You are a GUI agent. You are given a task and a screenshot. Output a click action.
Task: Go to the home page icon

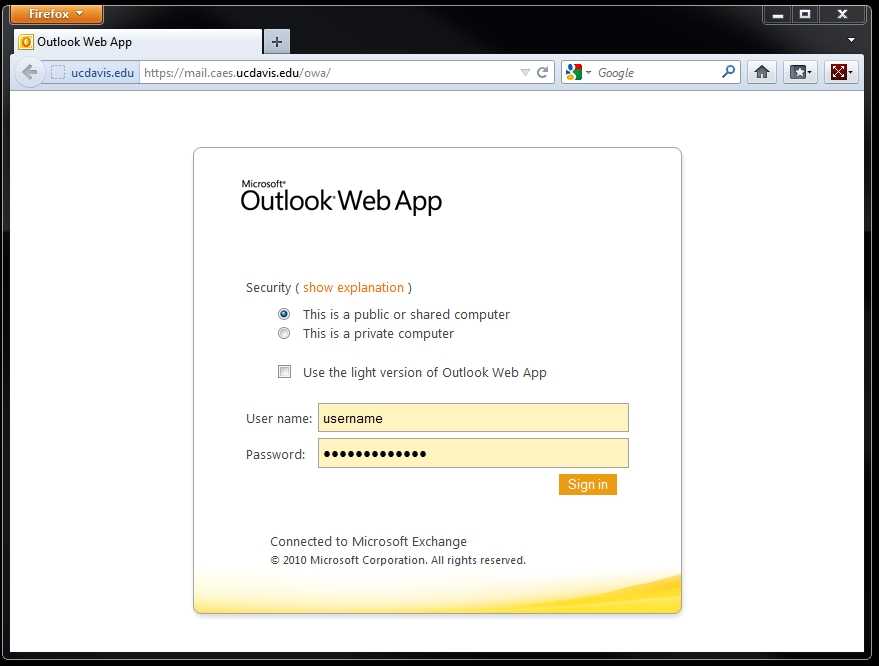[x=761, y=72]
